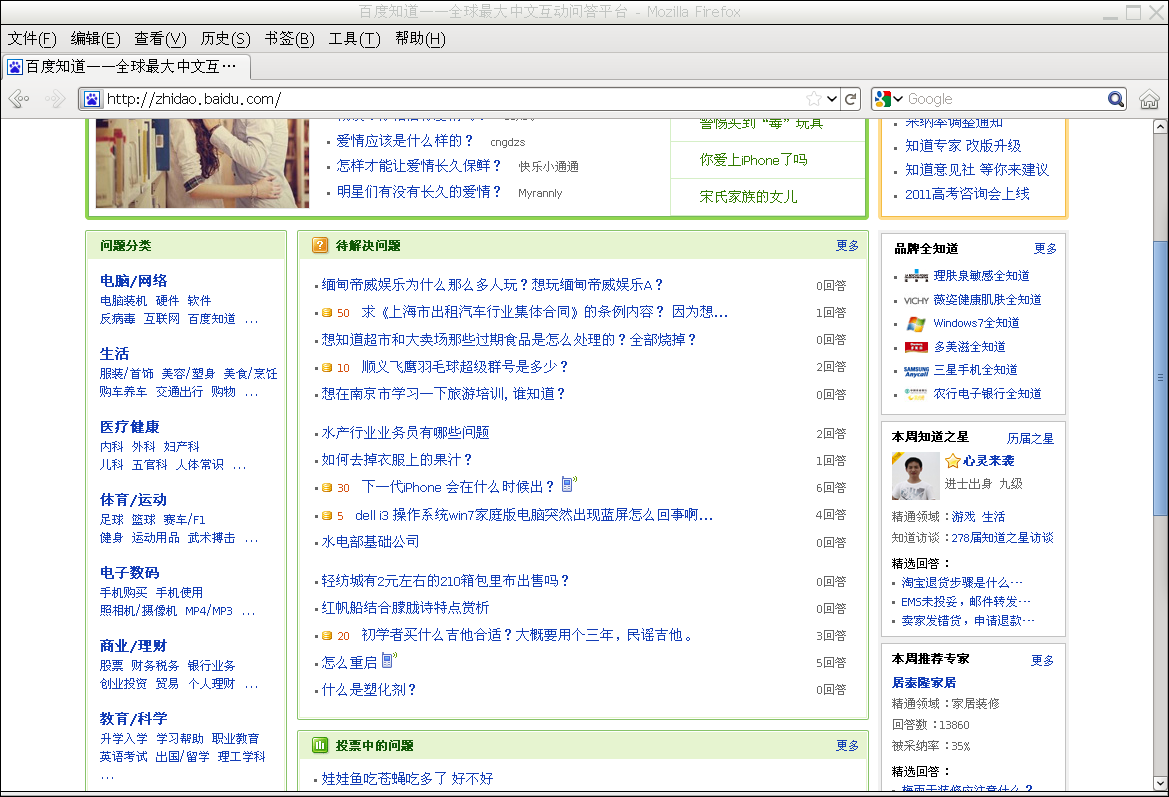Expand more 生活 subcategories via the ellipsis
The height and width of the screenshot is (797, 1169).
[252, 394]
